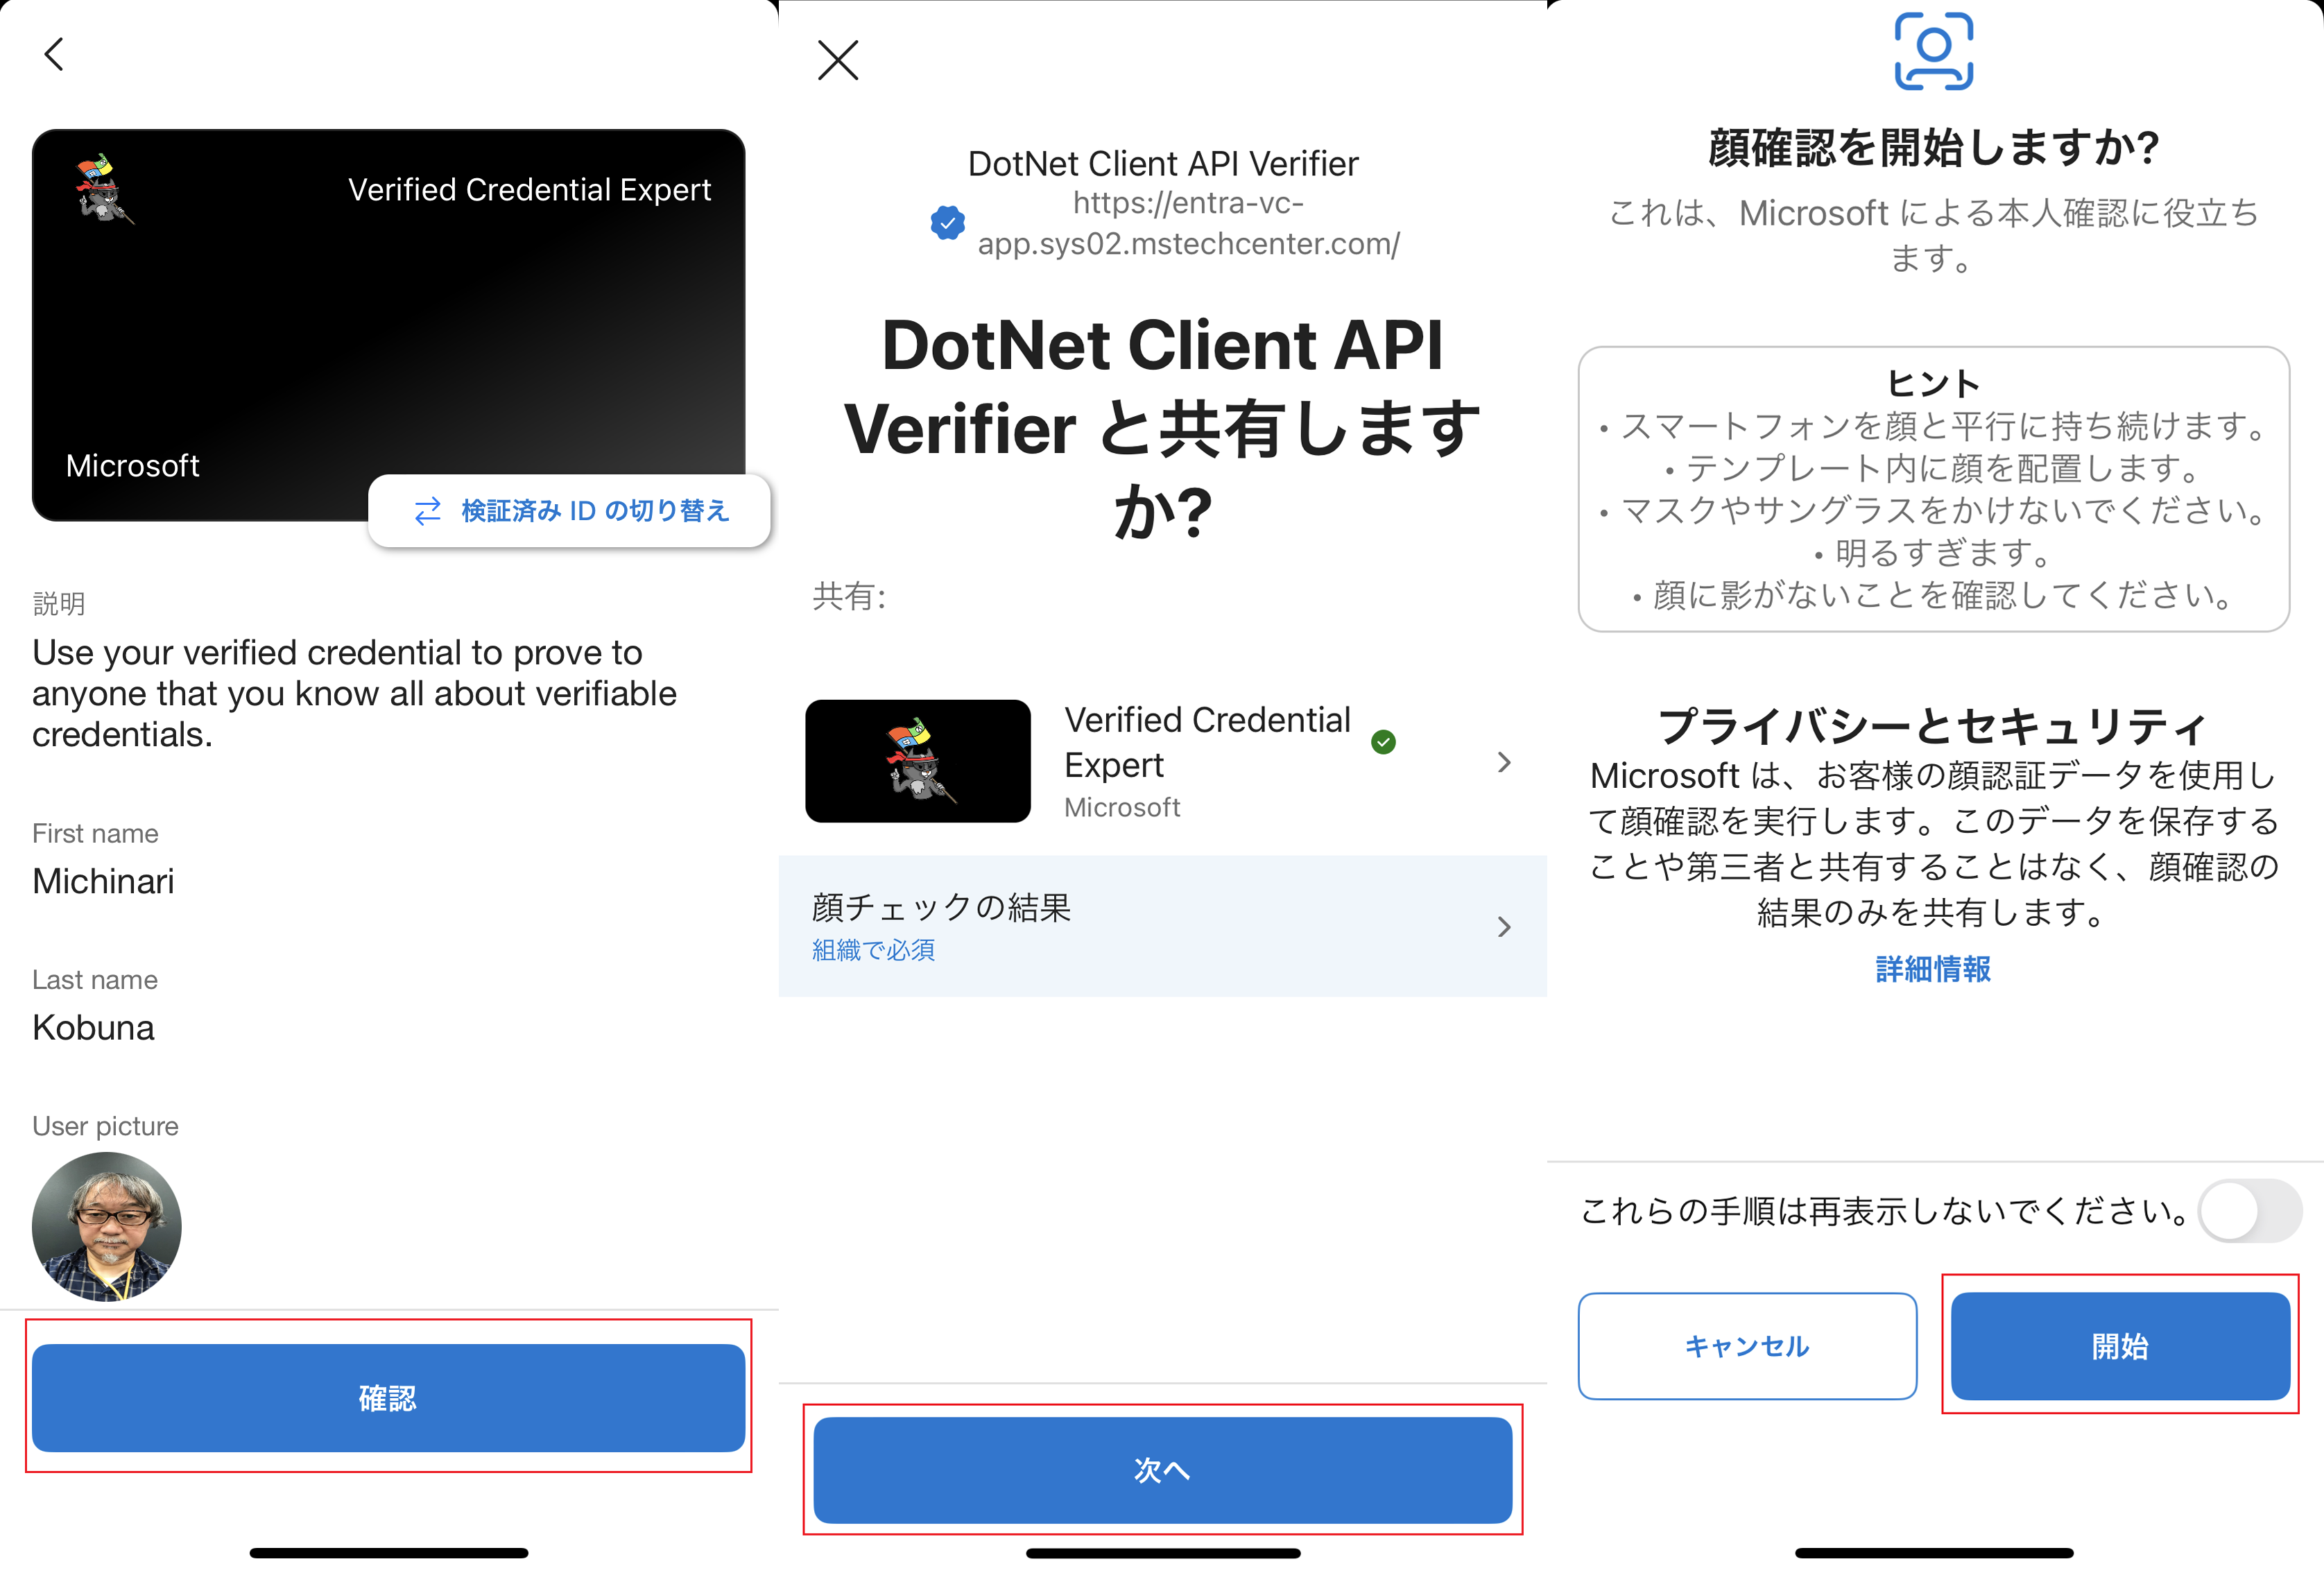The image size is (2324, 1575).
Task: Tap the small credential card thumbnail
Action: point(917,761)
